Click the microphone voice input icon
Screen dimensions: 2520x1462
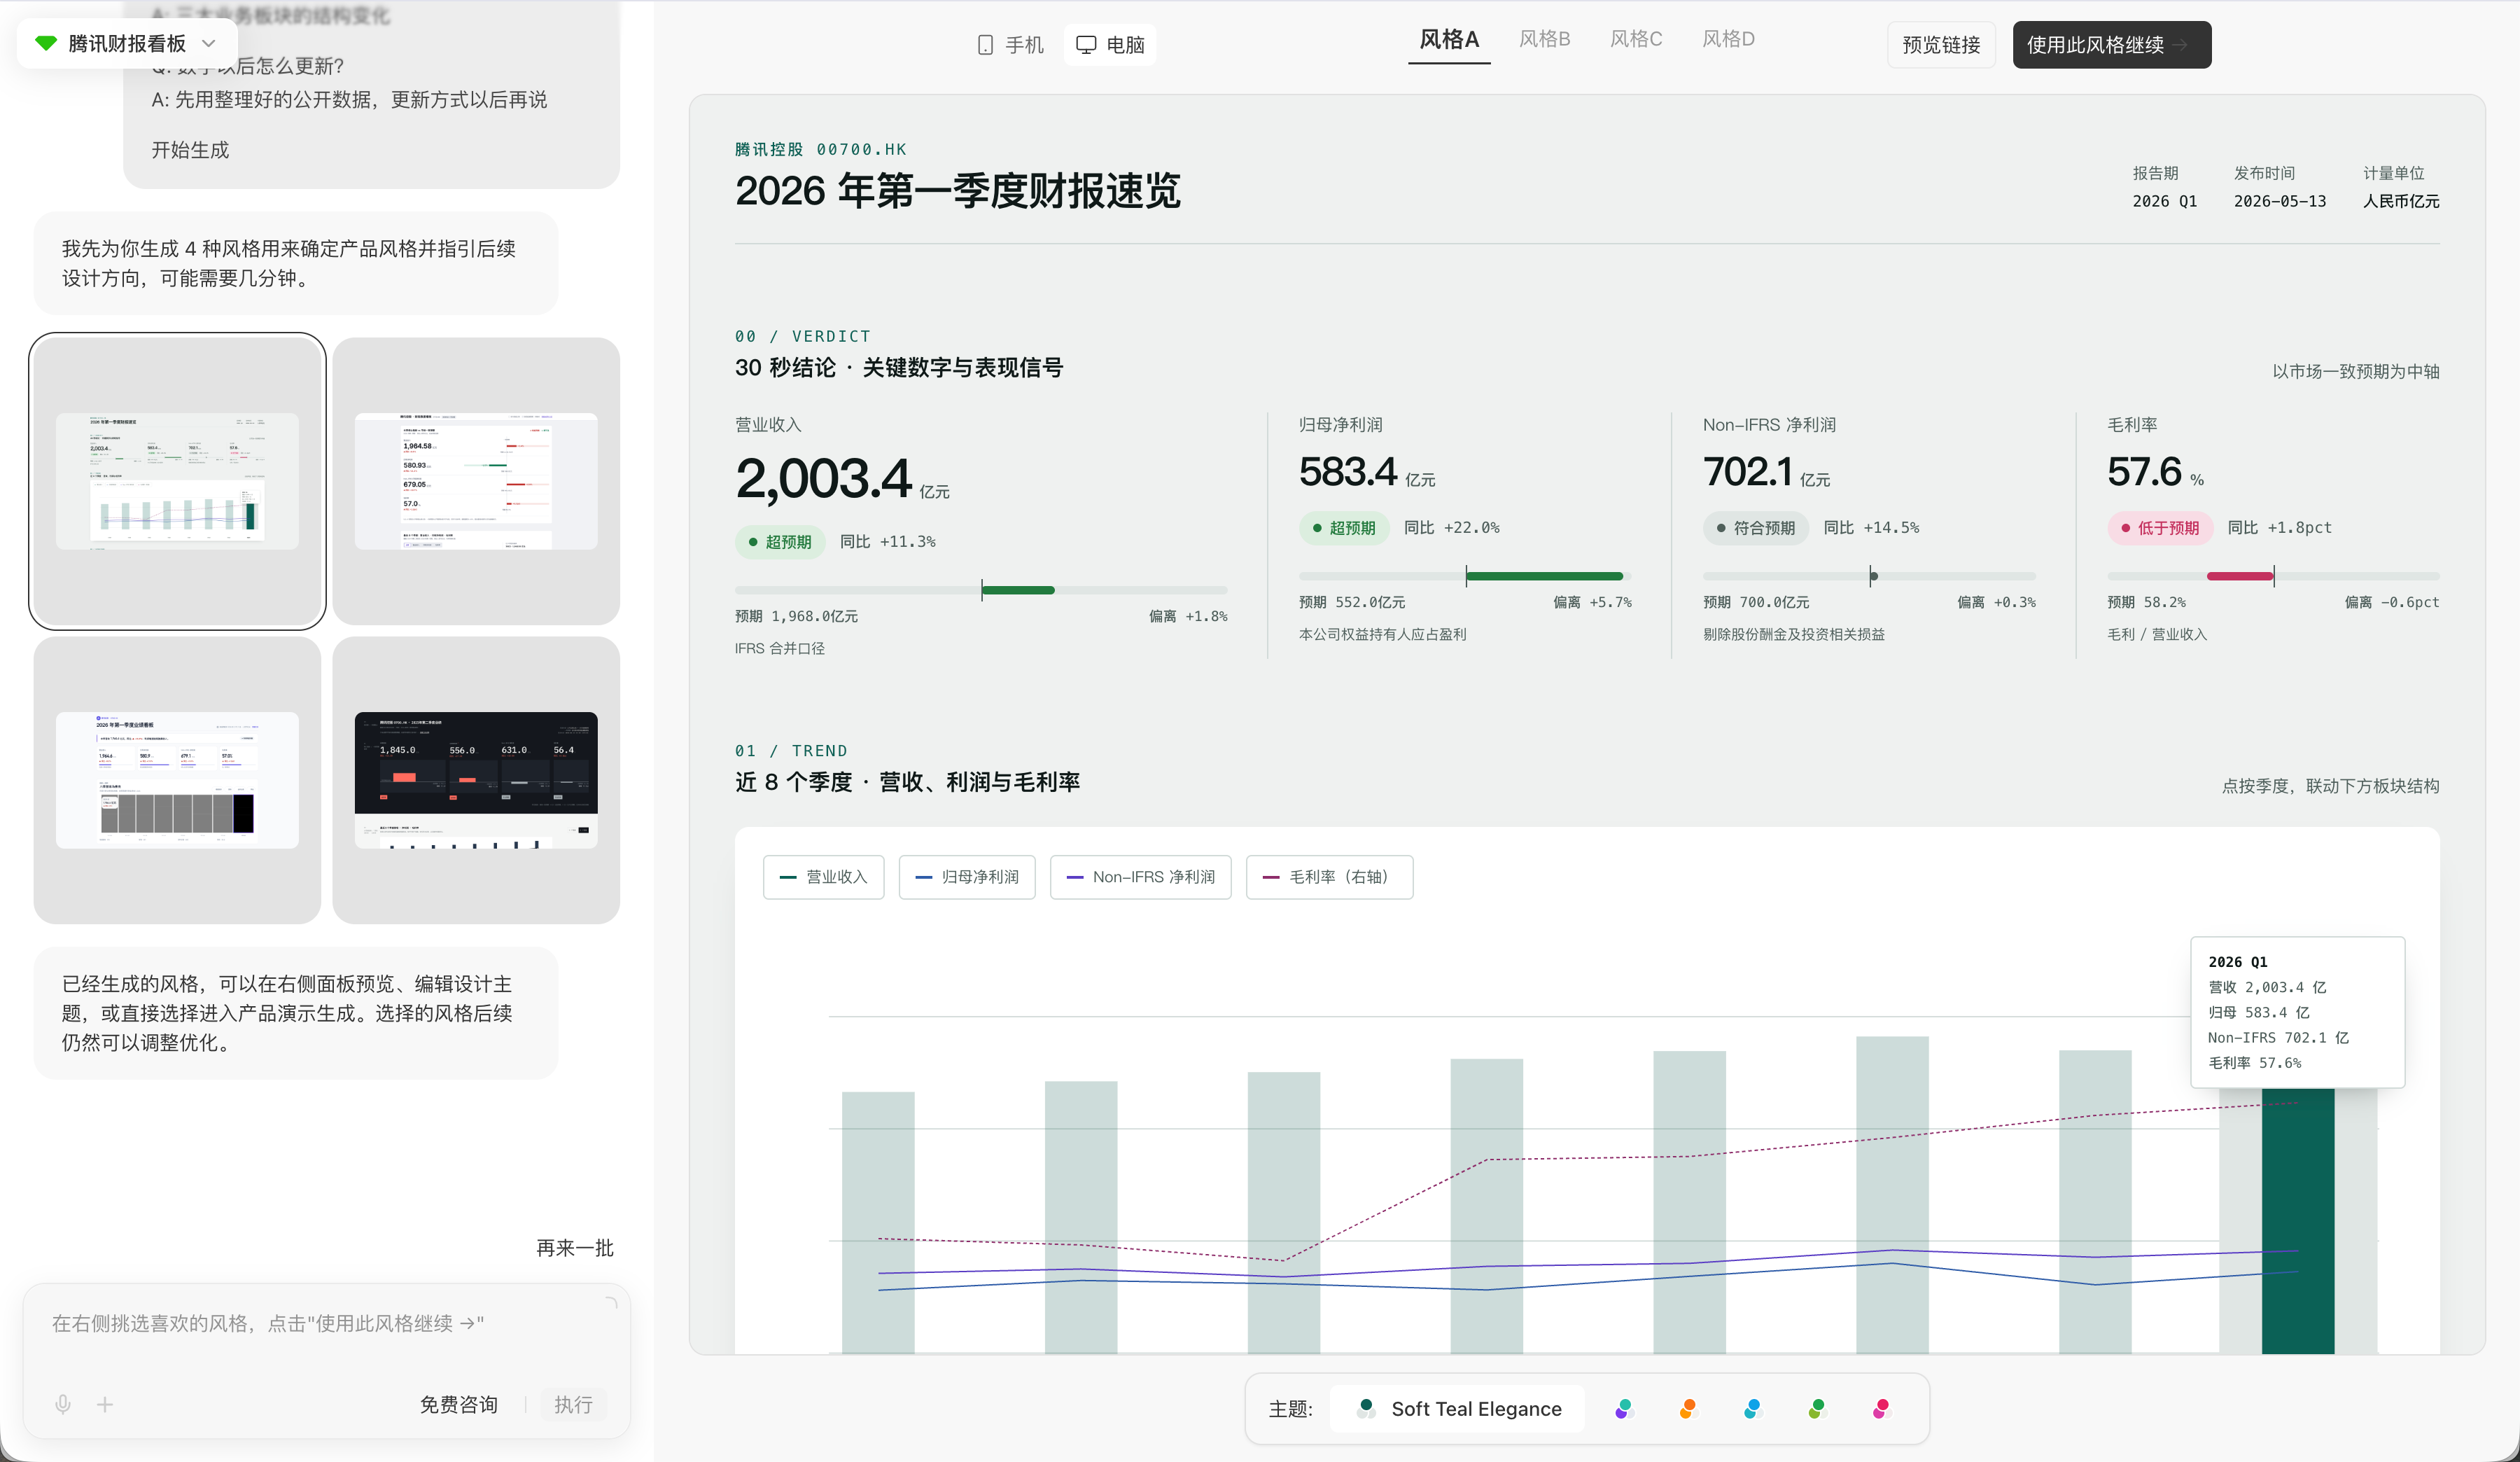[63, 1404]
